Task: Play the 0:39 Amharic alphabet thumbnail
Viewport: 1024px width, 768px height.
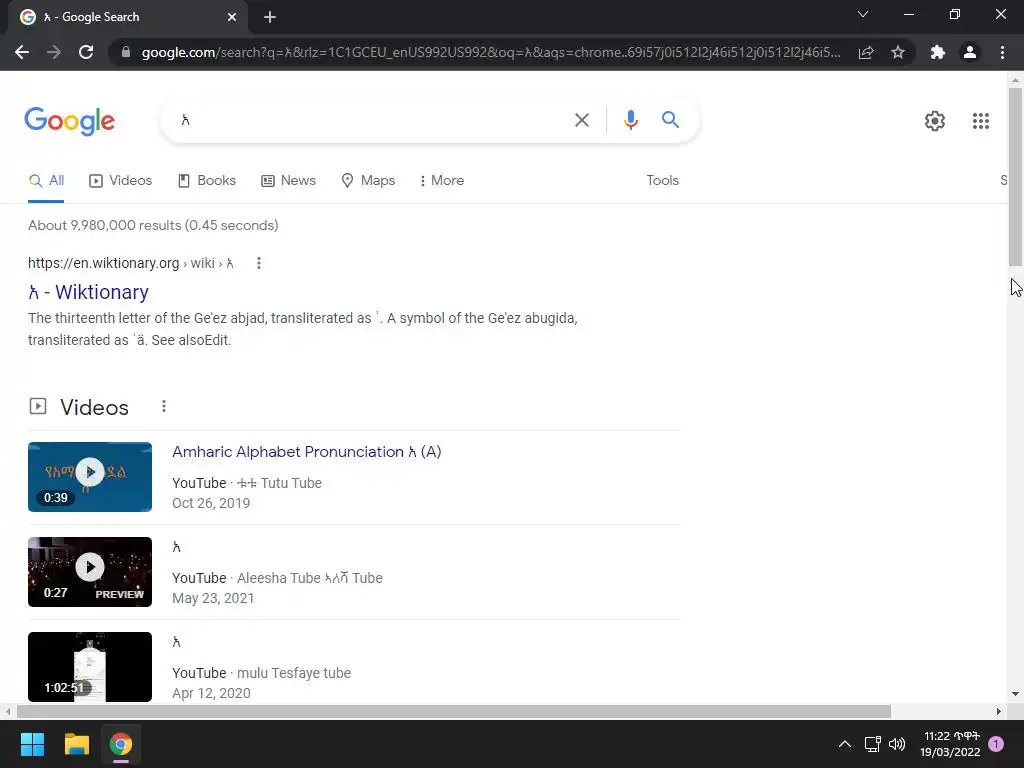Action: point(90,477)
